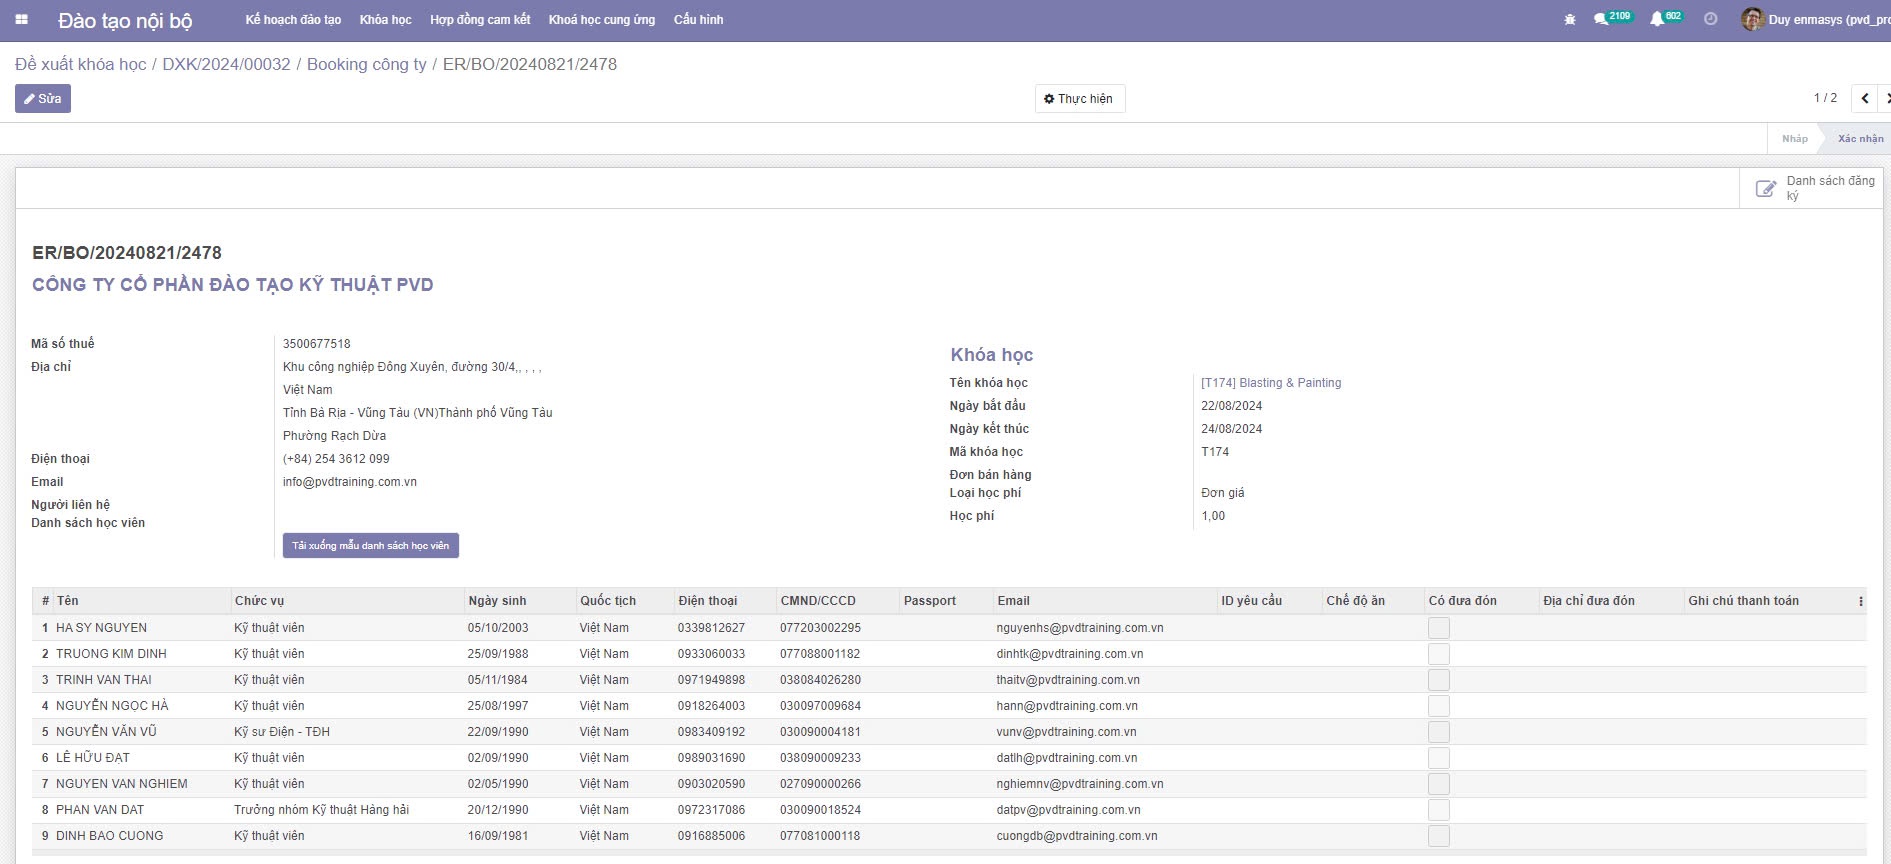Click the Sửa edit button

(43, 99)
